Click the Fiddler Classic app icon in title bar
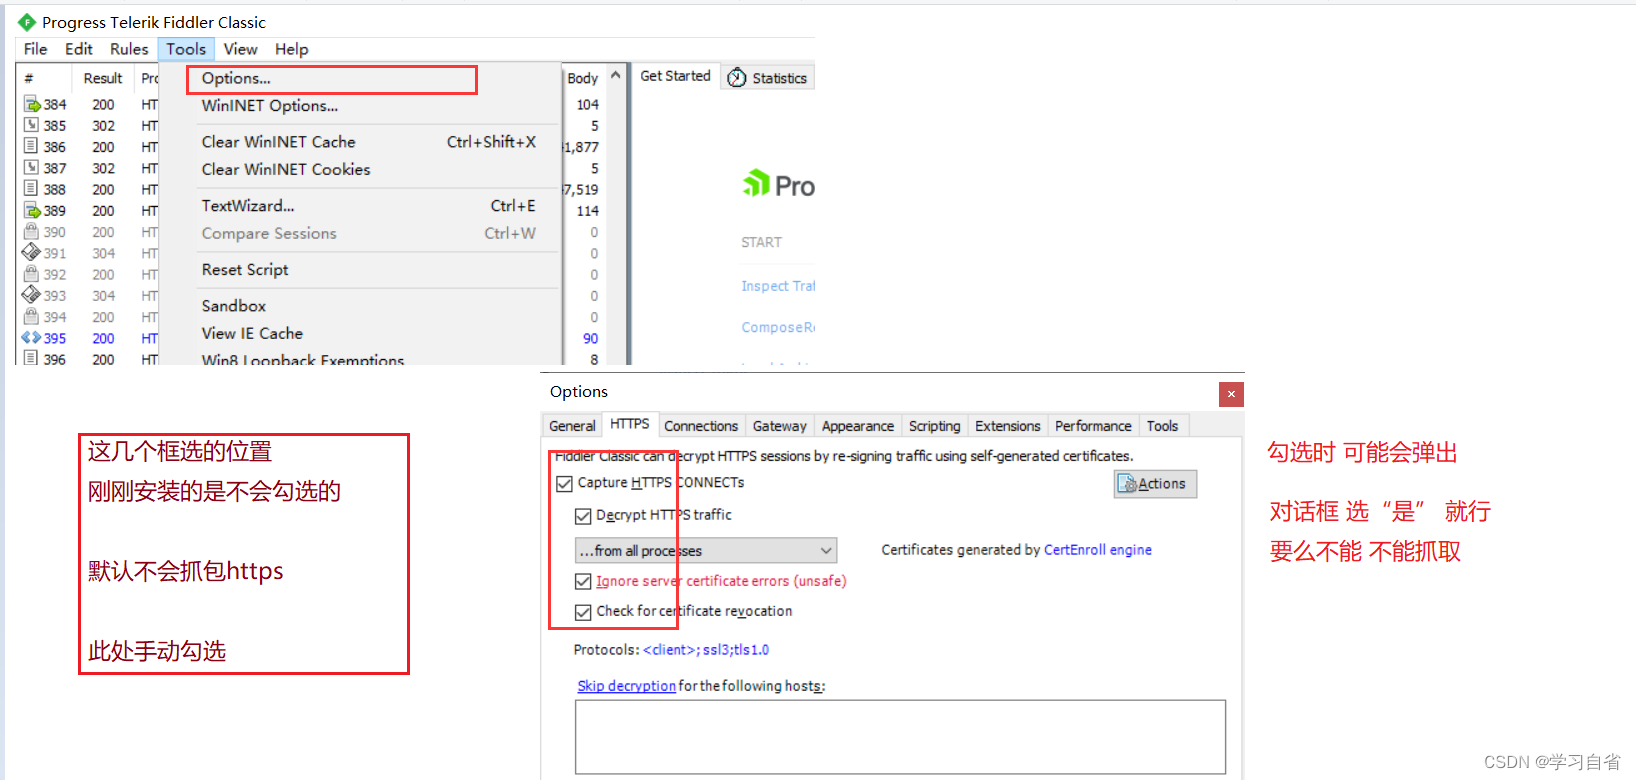The height and width of the screenshot is (780, 1636). [27, 22]
